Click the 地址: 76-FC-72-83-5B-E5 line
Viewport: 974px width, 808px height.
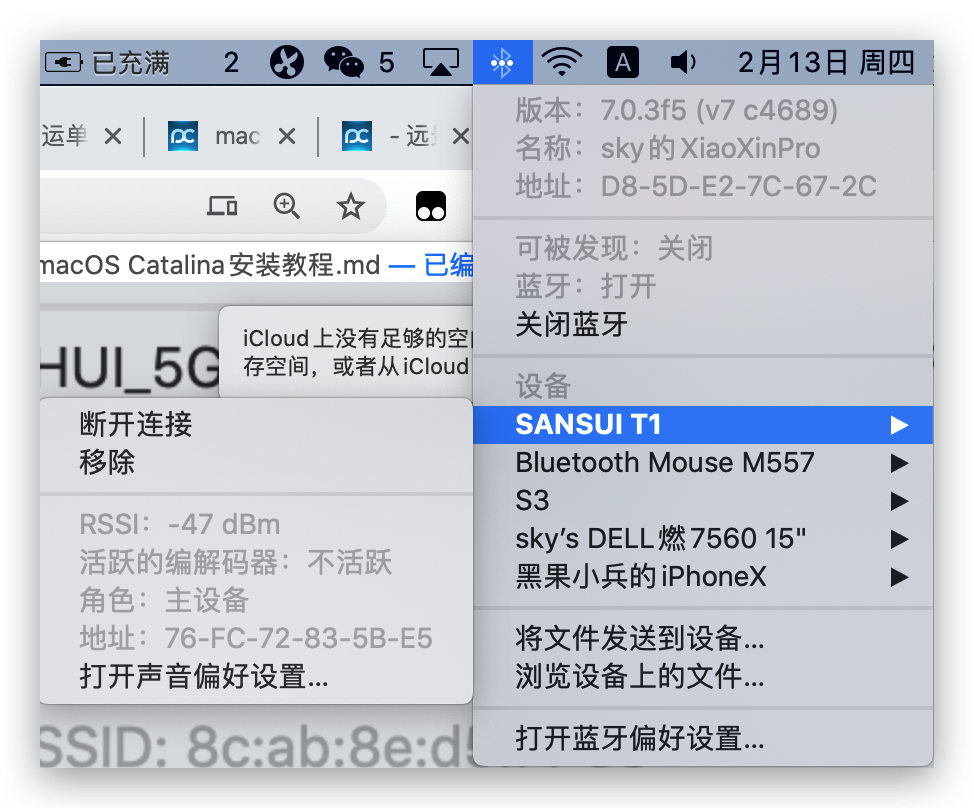[x=256, y=638]
